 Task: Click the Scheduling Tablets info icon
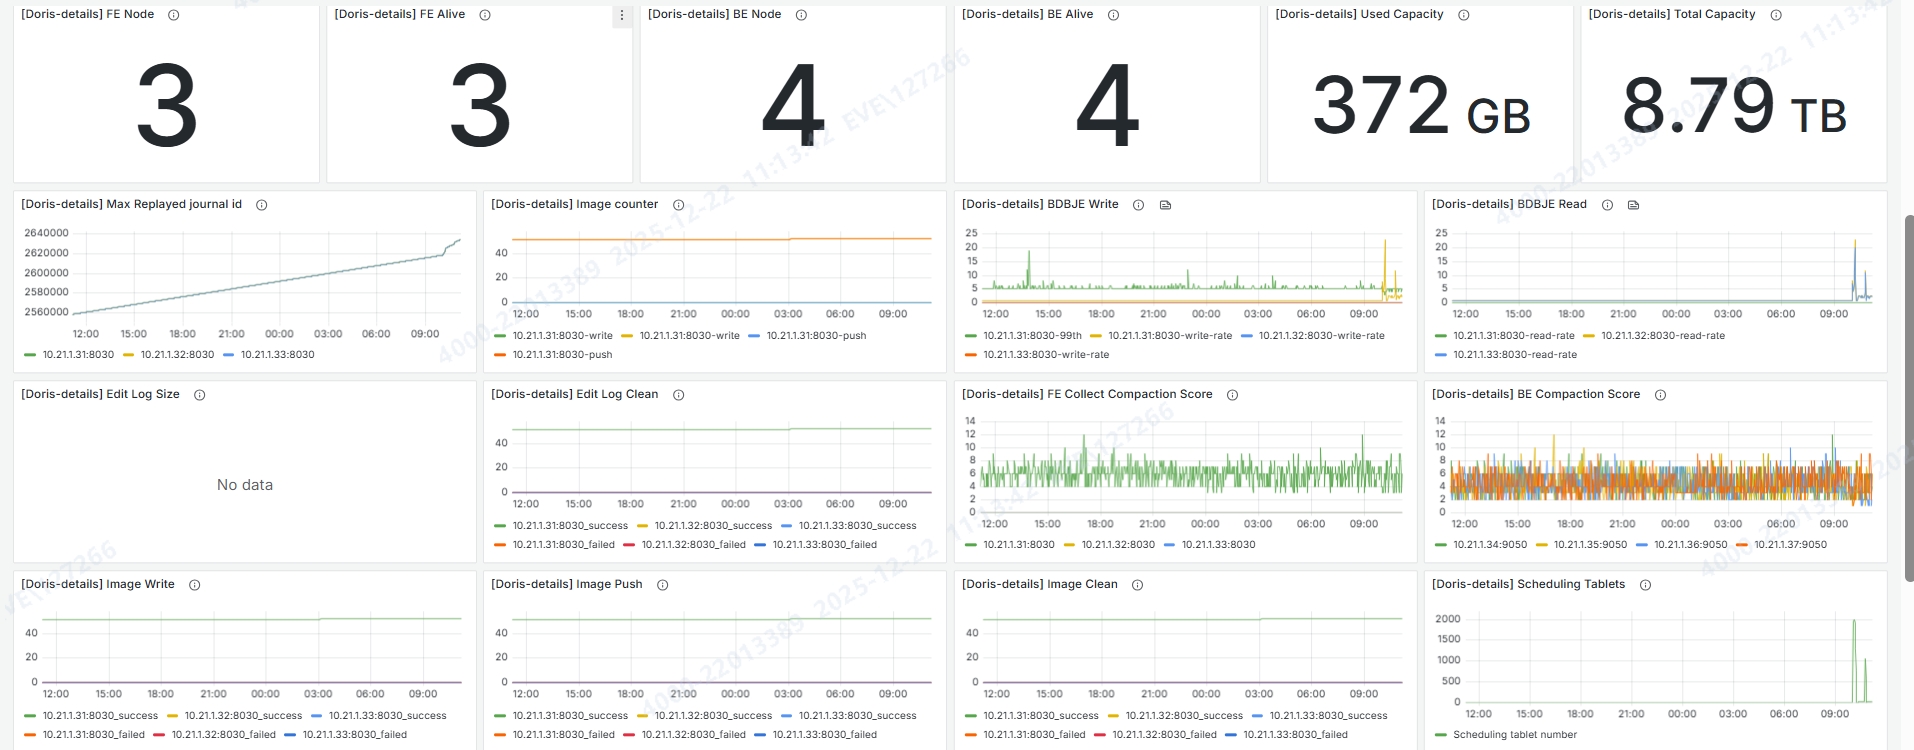click(1645, 585)
